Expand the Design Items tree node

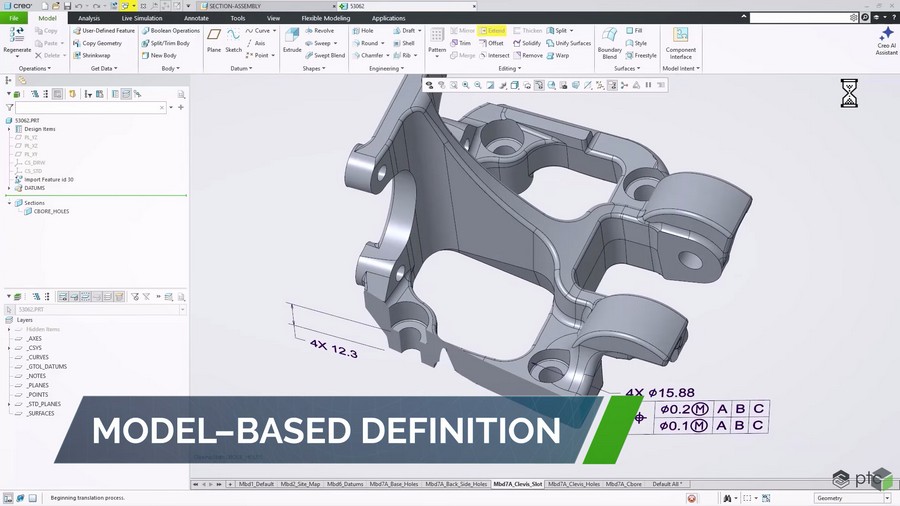(x=9, y=129)
